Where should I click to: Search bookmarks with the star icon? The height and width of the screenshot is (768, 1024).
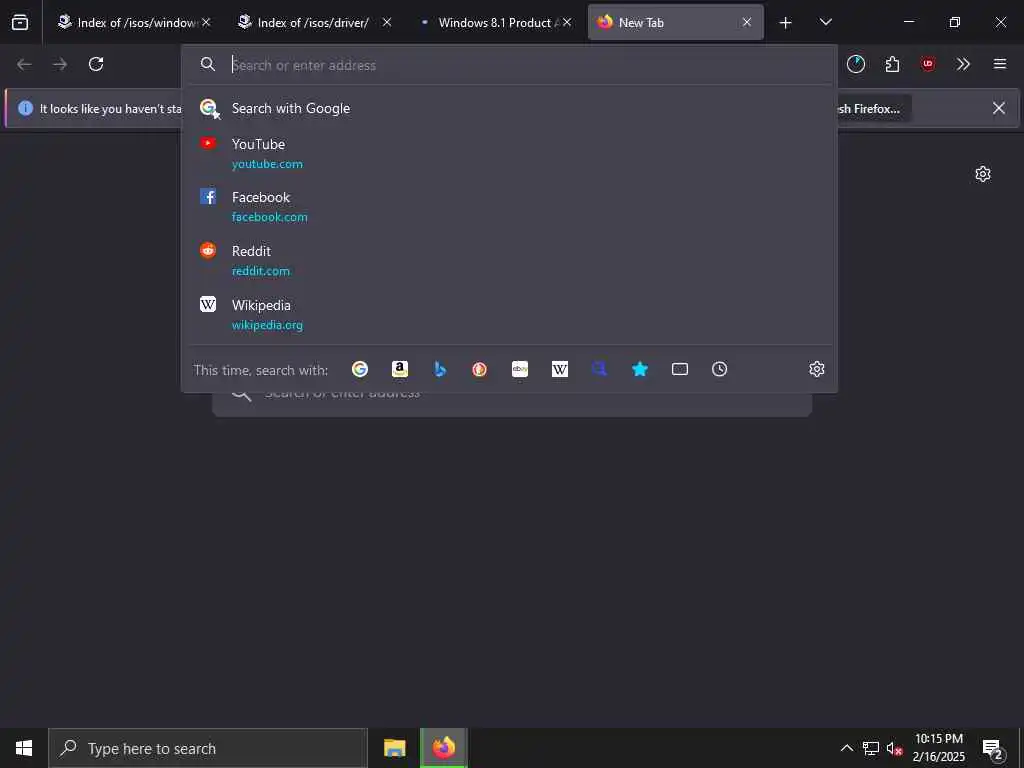[640, 369]
